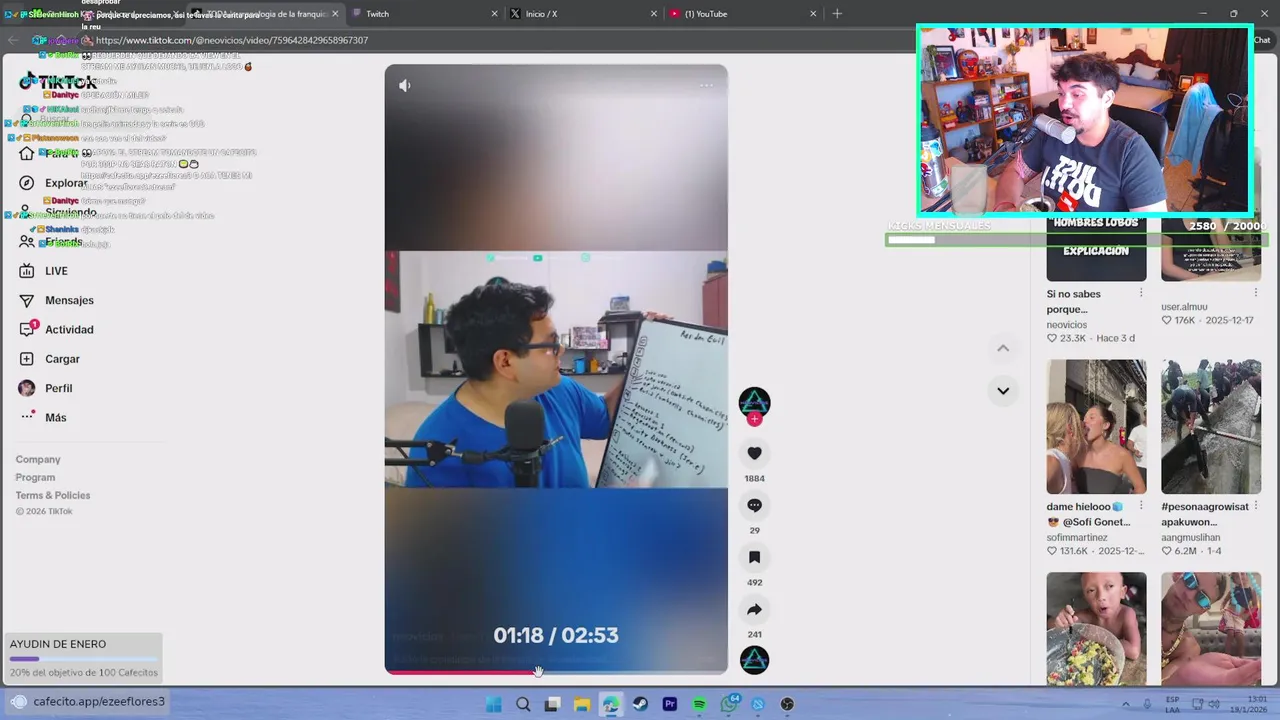
Task: Open OBS Studio from the taskbar
Action: 787,704
